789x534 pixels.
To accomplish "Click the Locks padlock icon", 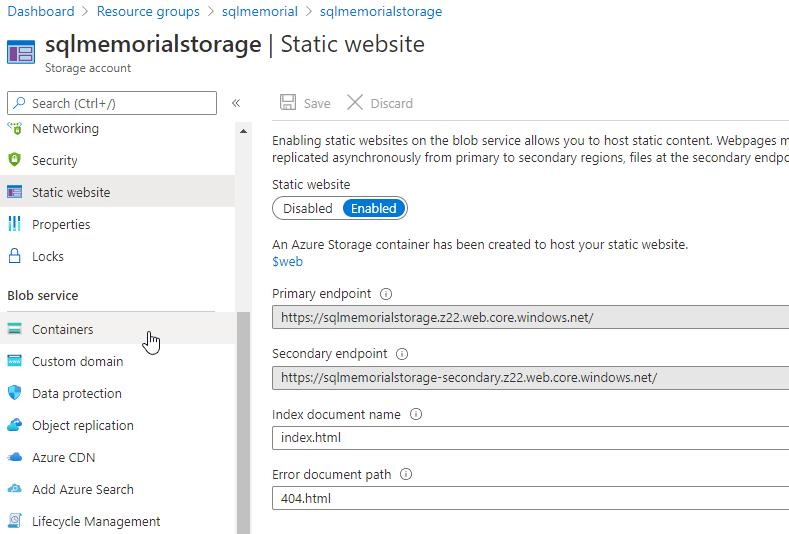I will click(x=14, y=256).
